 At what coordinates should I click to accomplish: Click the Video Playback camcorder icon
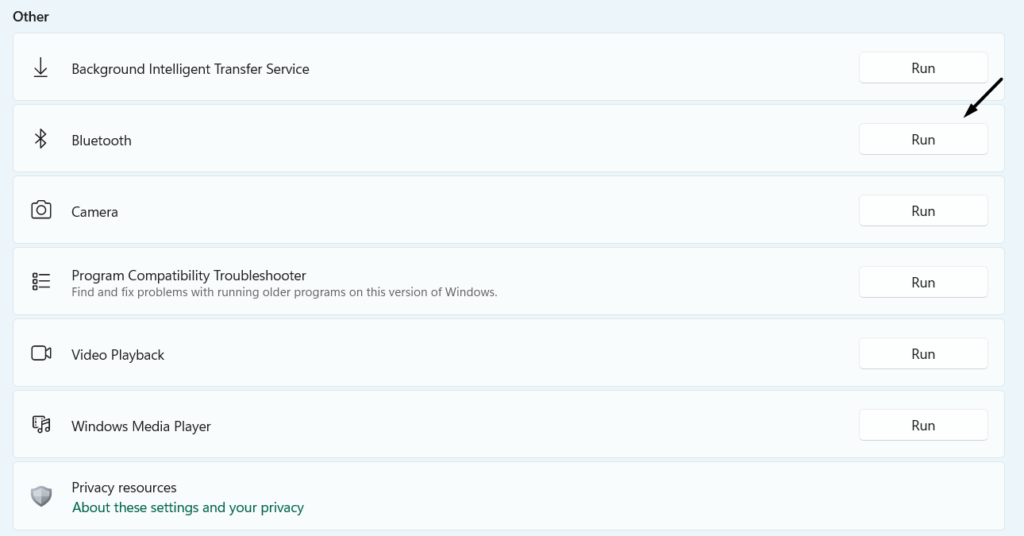pyautogui.click(x=41, y=354)
